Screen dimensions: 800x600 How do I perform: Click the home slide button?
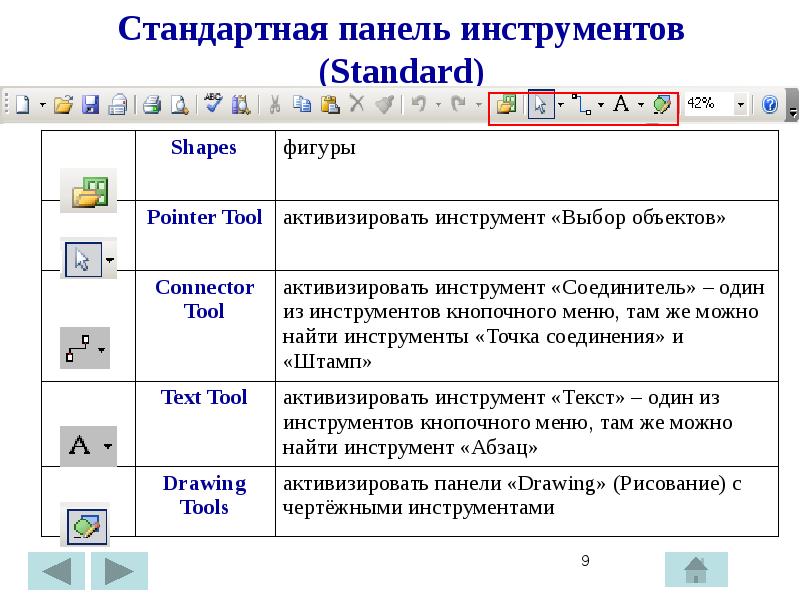coord(696,569)
